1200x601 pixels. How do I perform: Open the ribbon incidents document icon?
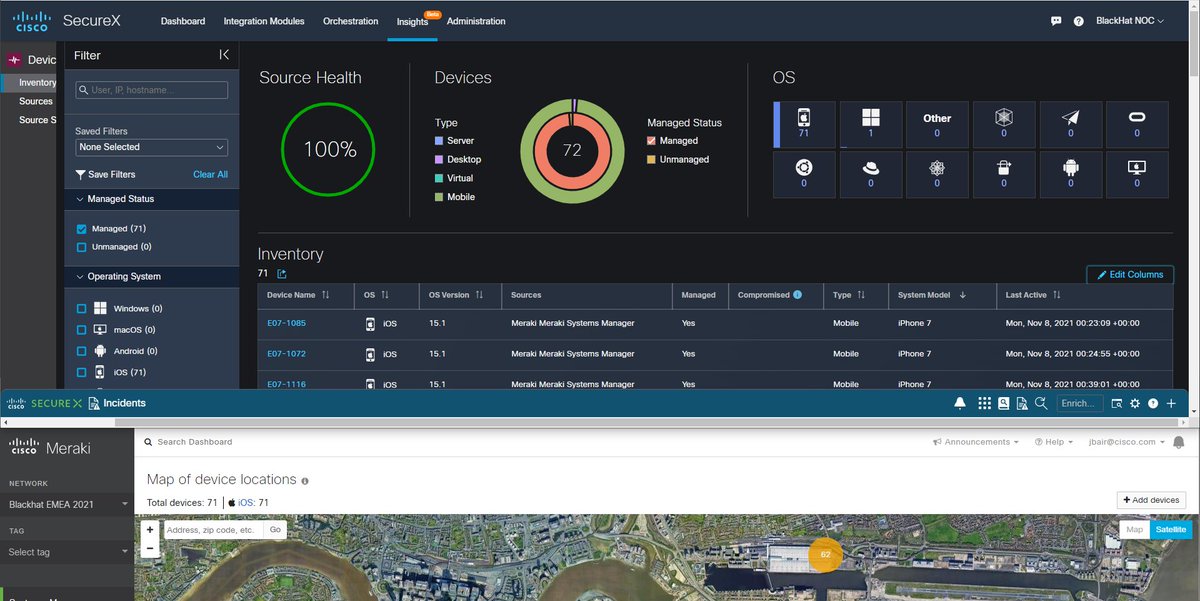(1022, 403)
